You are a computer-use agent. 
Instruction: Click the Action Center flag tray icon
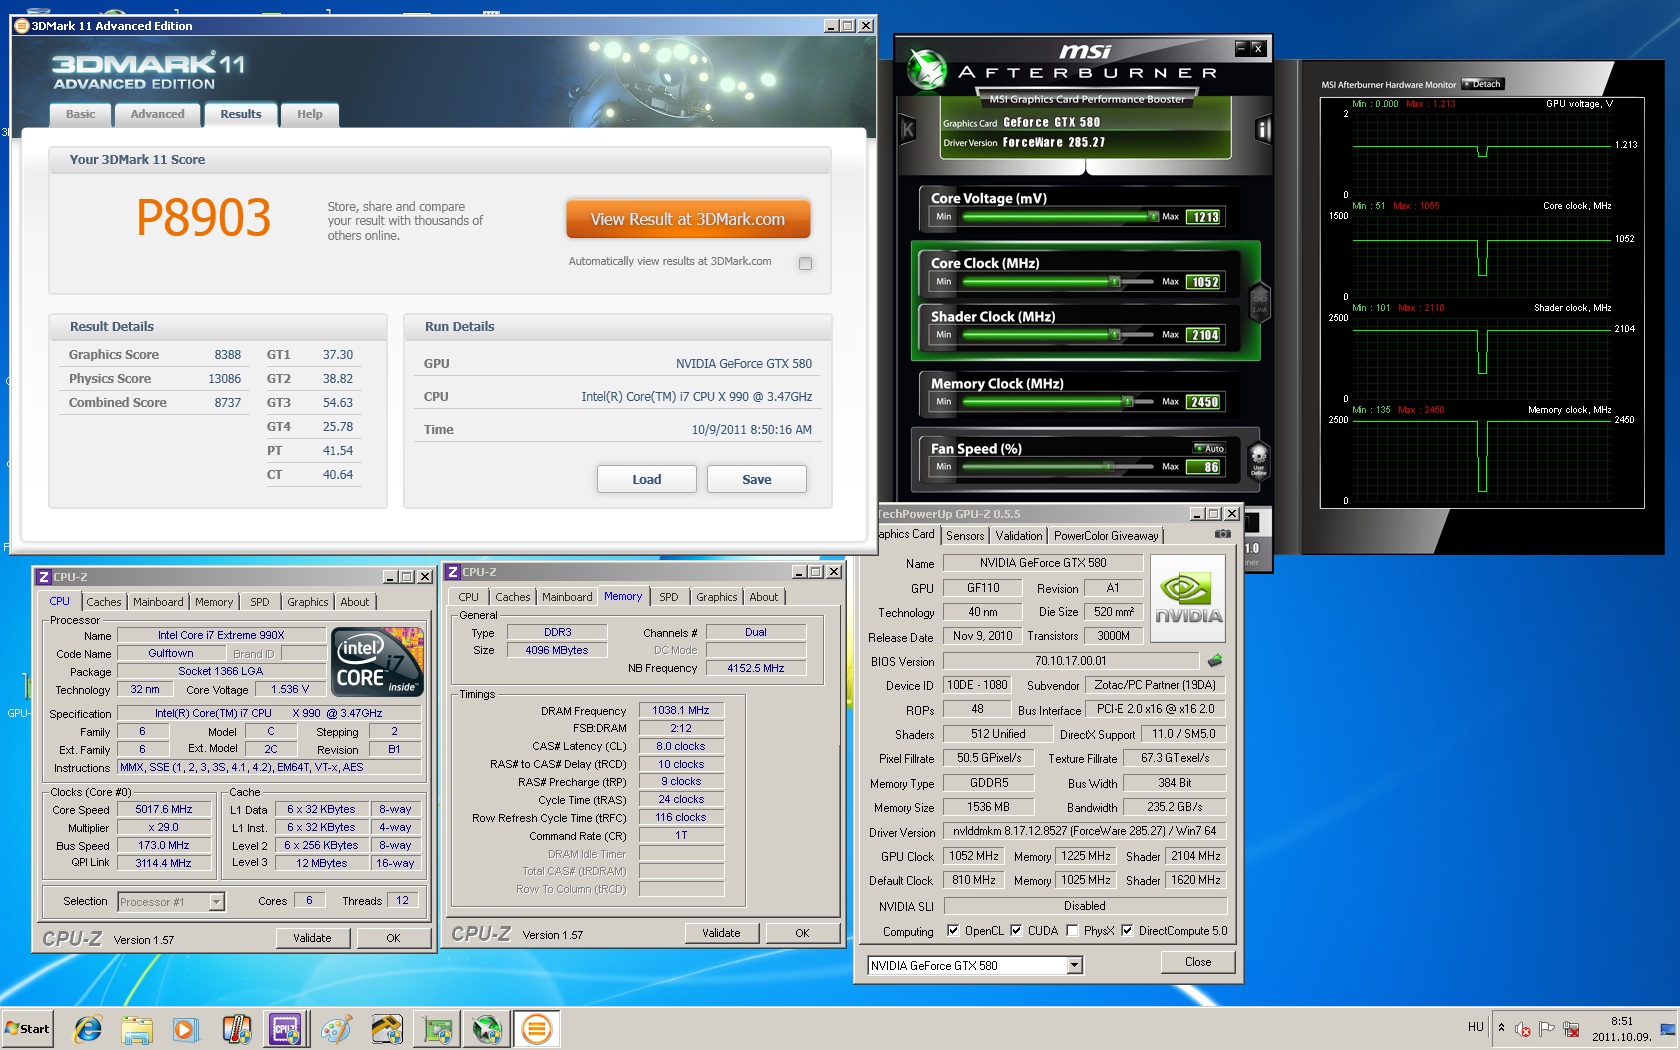point(1547,1028)
